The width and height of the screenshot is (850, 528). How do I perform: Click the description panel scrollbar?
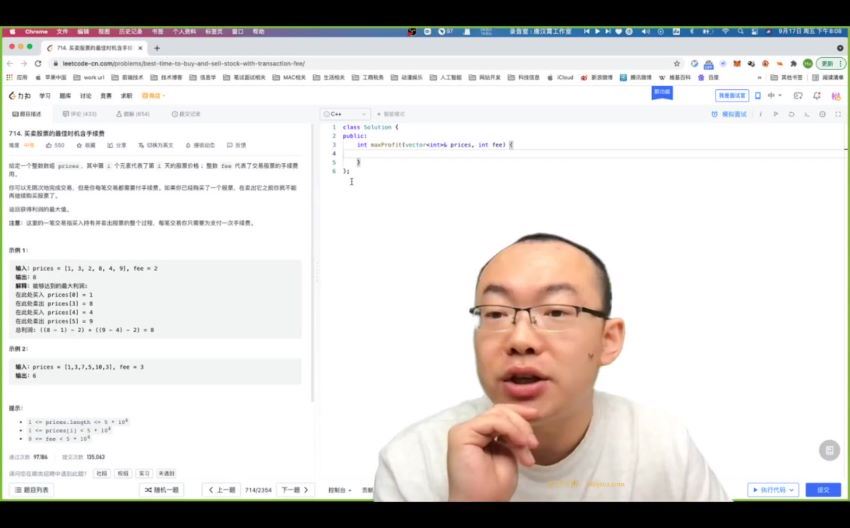pyautogui.click(x=313, y=263)
